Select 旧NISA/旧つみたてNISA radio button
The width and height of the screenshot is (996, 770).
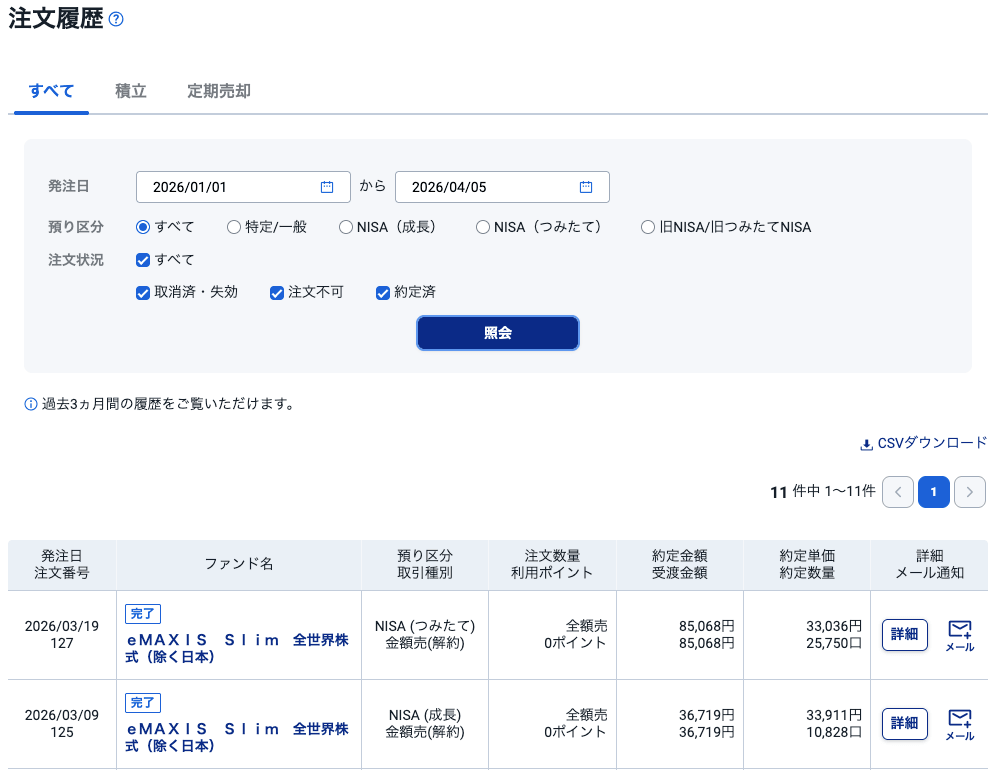[649, 227]
